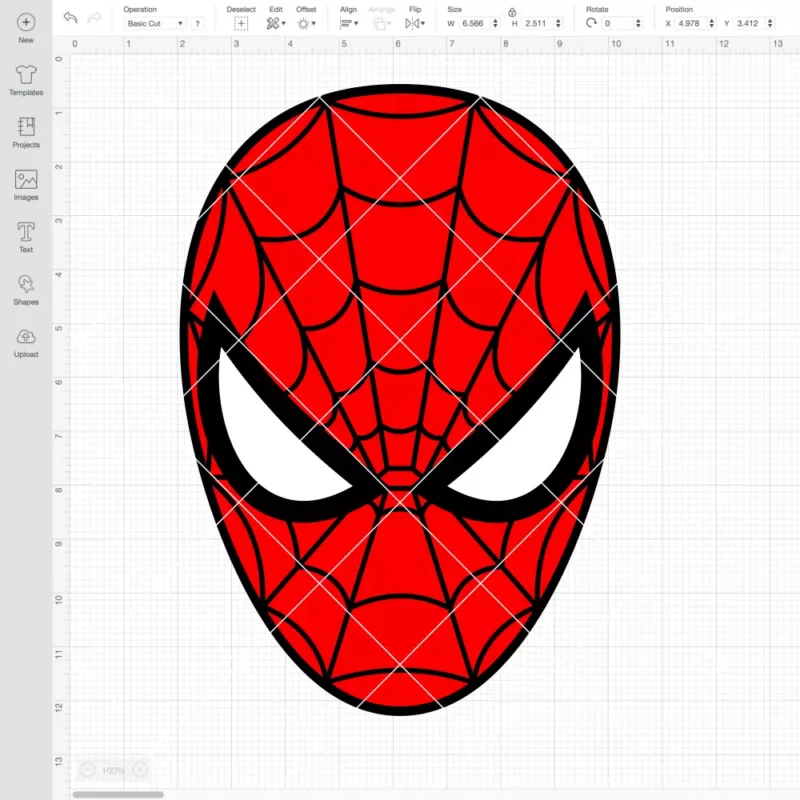Viewport: 800px width, 800px height.
Task: Open the Edit tools menu
Action: 276,23
